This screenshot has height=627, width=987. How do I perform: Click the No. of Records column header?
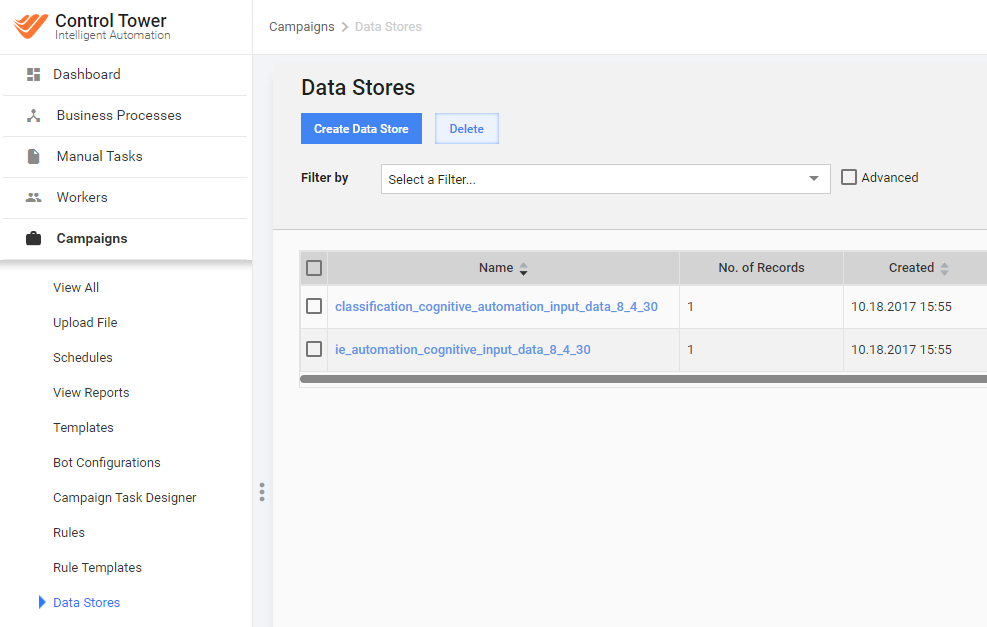761,268
